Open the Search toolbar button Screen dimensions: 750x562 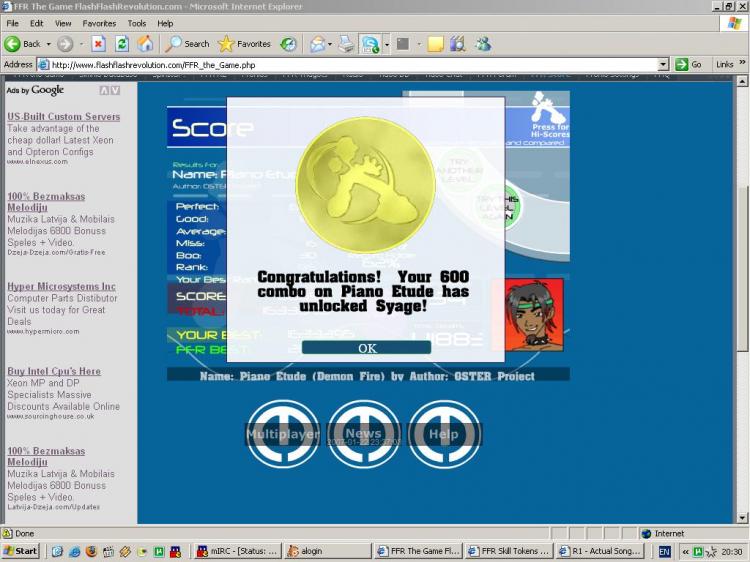pos(188,44)
